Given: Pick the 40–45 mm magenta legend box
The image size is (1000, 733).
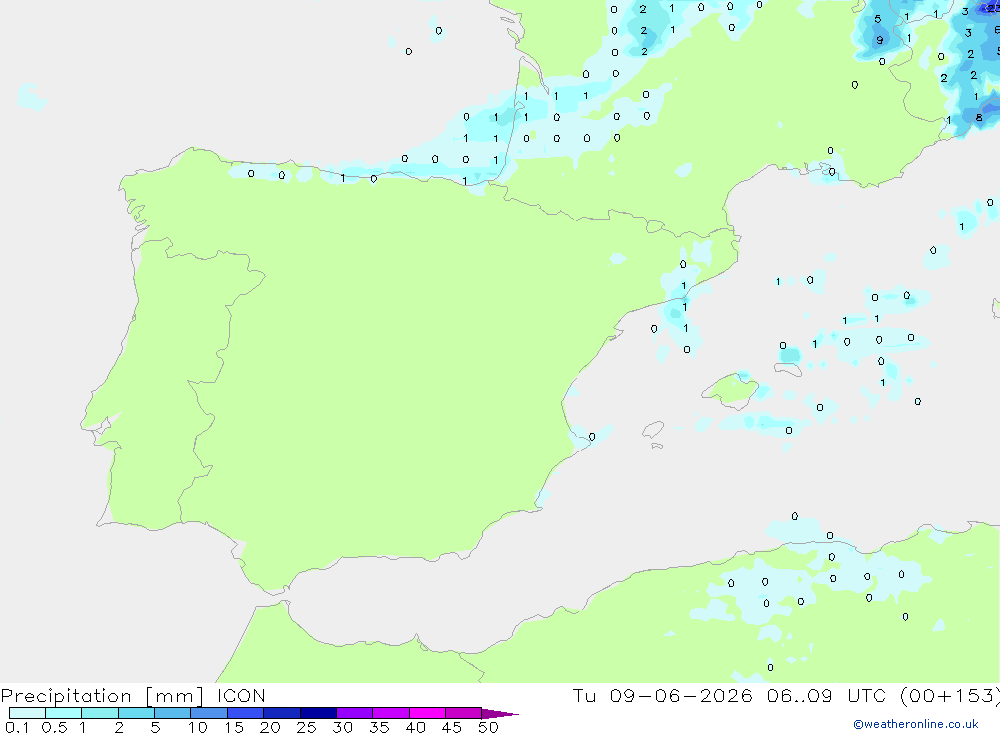Looking at the screenshot, I should coord(427,713).
